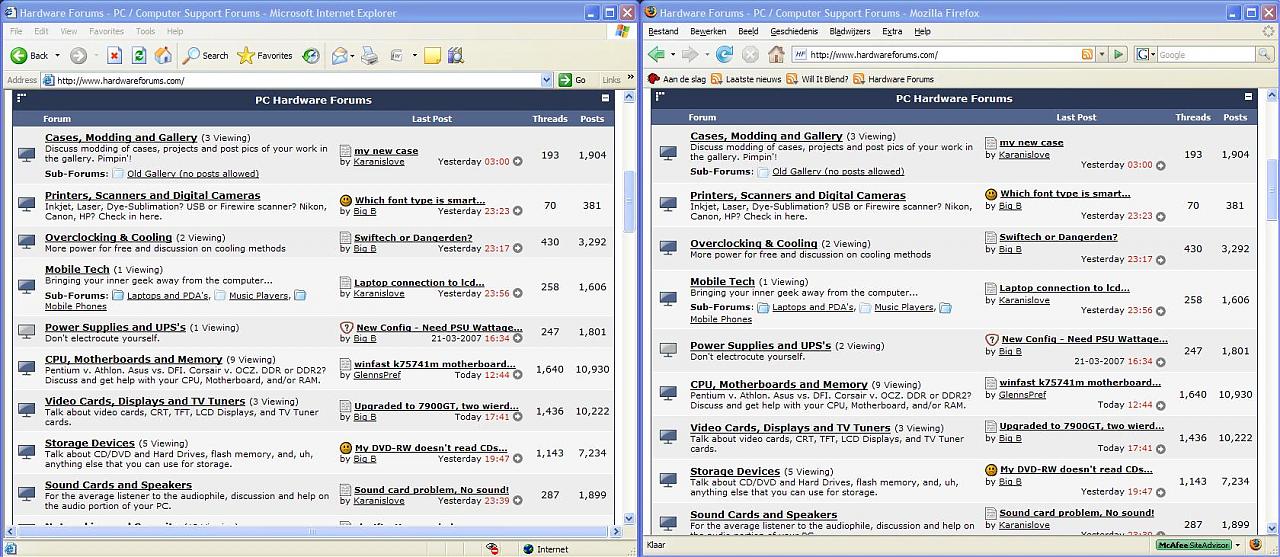The image size is (1280, 557).
Task: Open Storage Devices forum in Firefox
Action: pos(735,471)
